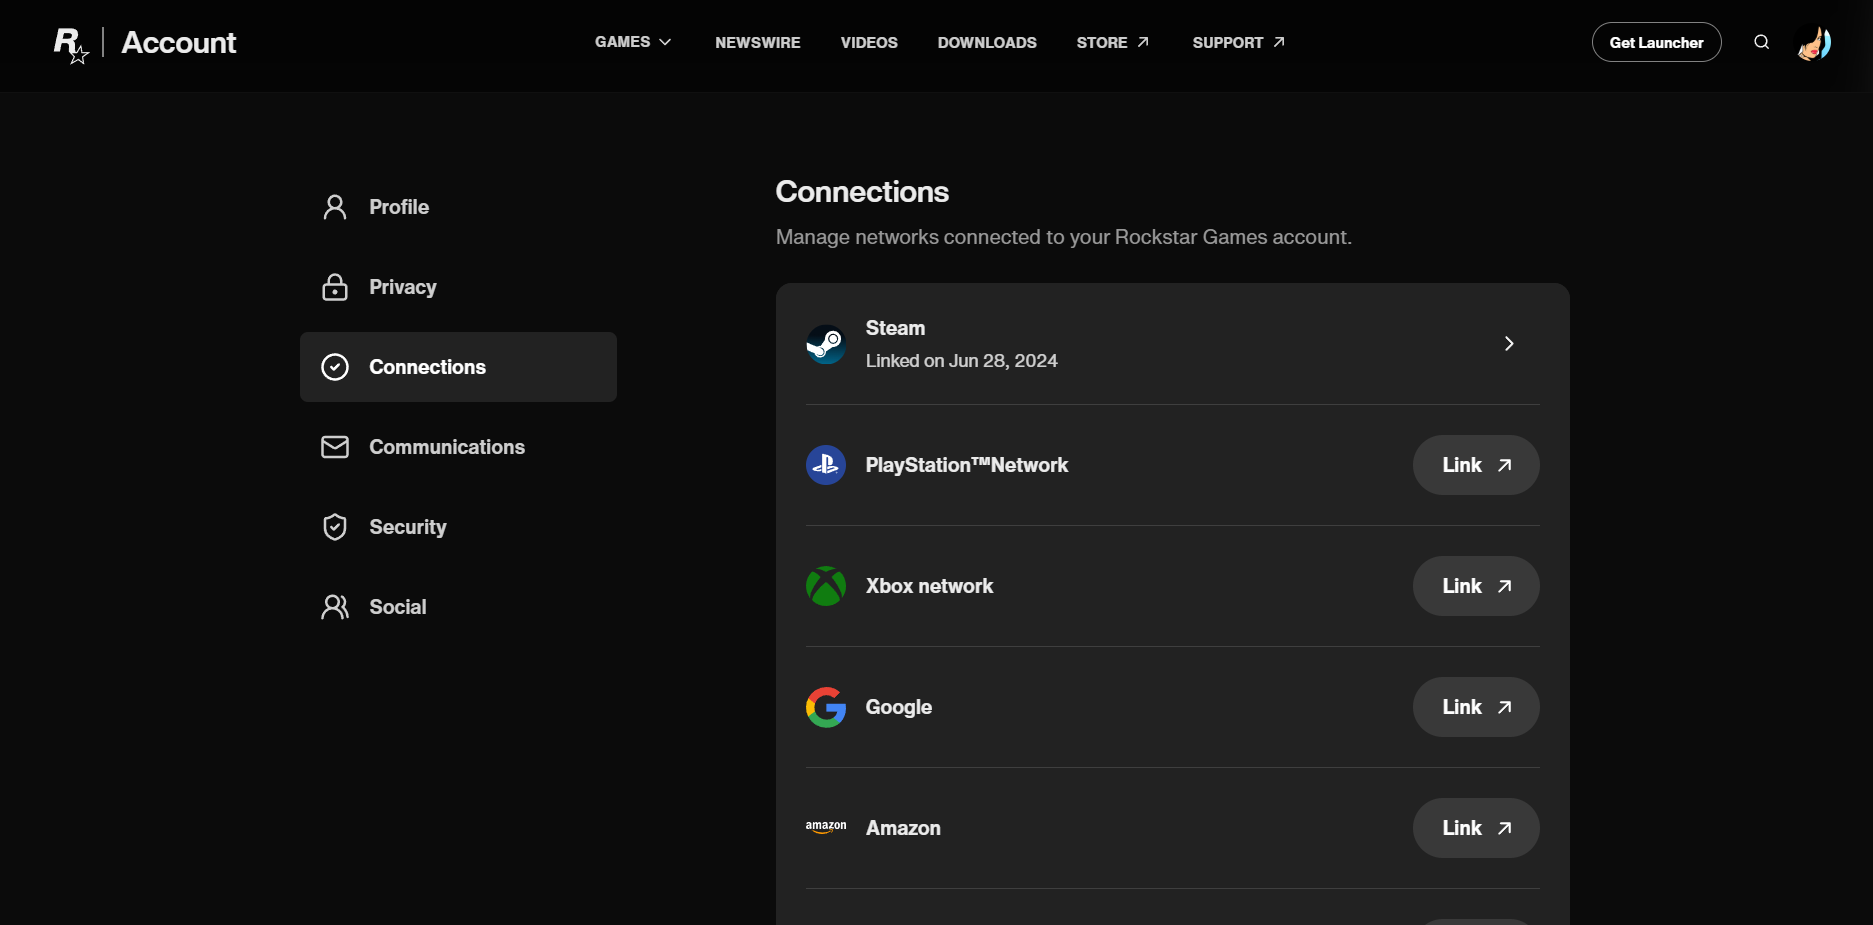Click the Communications envelope icon
1873x925 pixels.
pyautogui.click(x=335, y=447)
